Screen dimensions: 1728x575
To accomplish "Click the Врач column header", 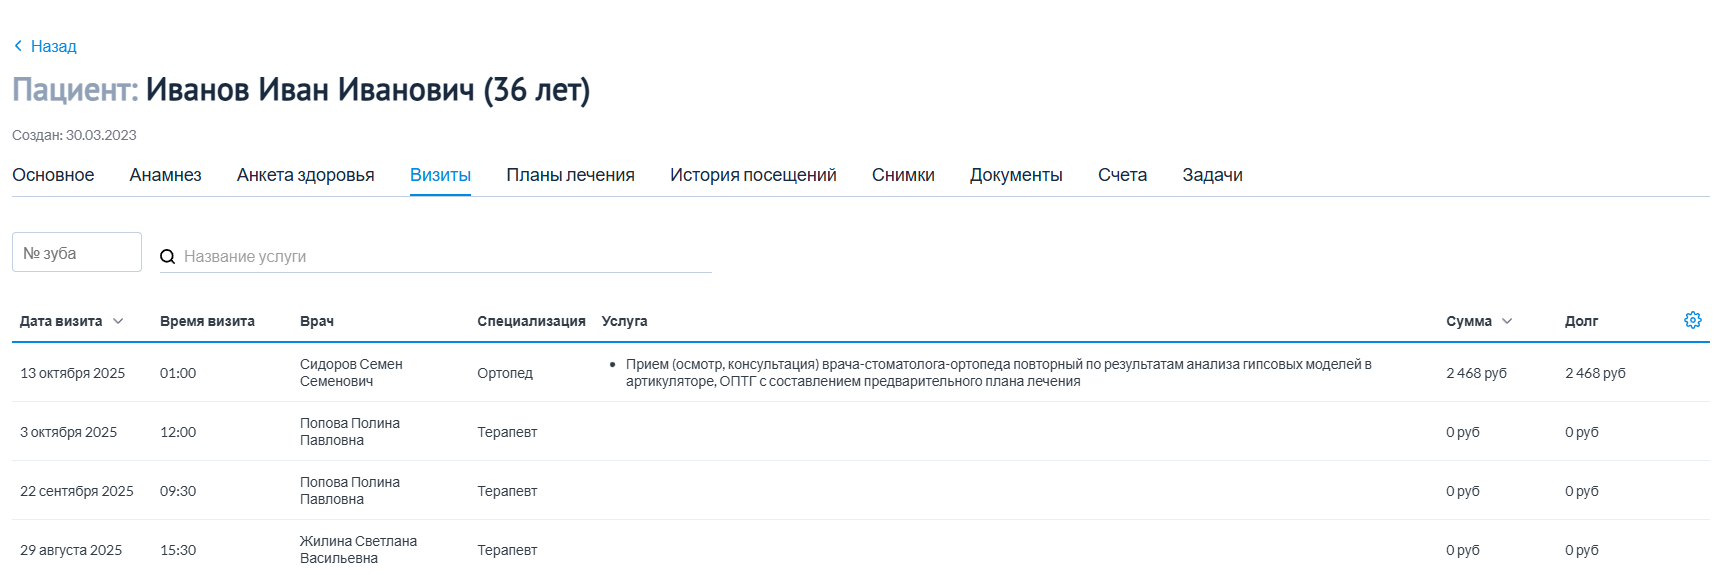I will click(x=317, y=321).
